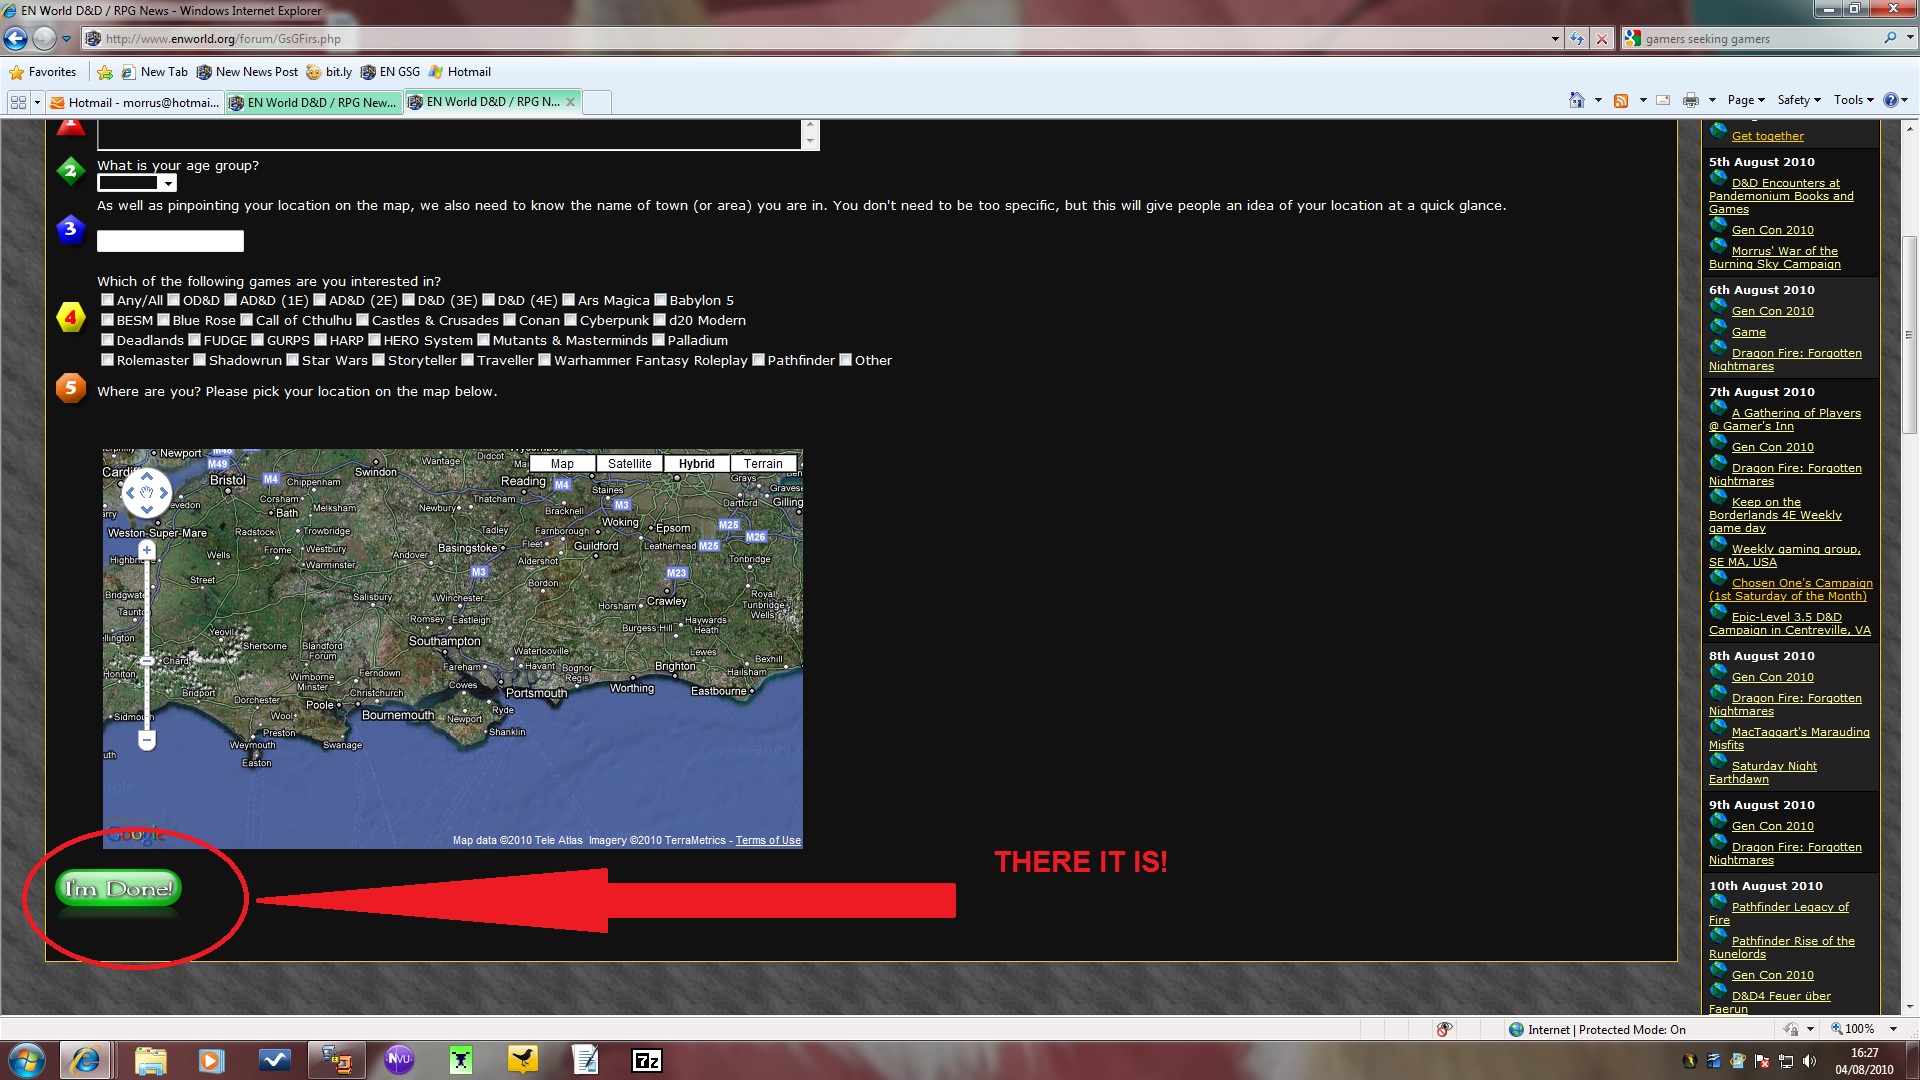The width and height of the screenshot is (1920, 1080).
Task: Expand the address bar history dropdown
Action: pos(1555,39)
